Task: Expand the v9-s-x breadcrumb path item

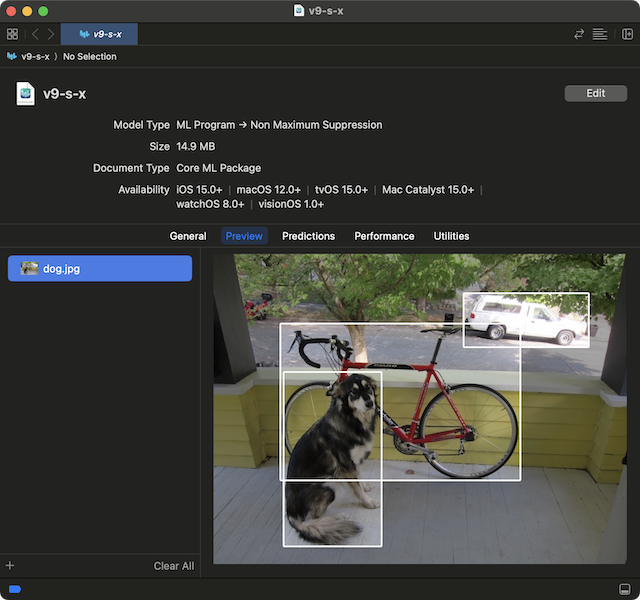Action: 28,56
